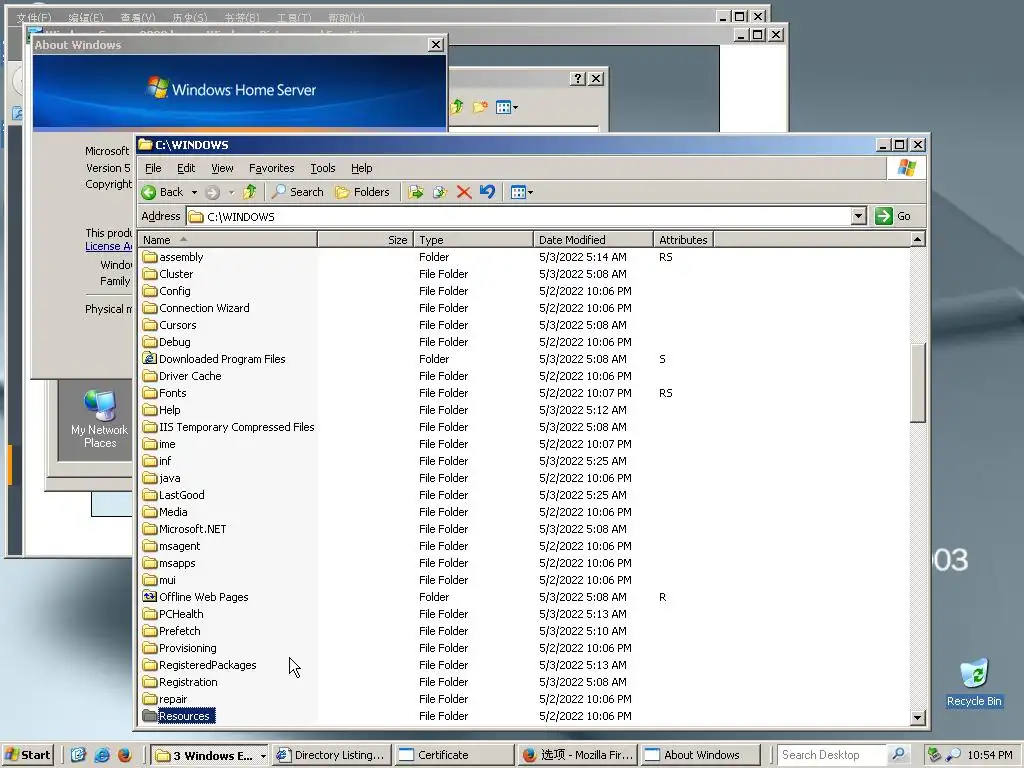Image resolution: width=1024 pixels, height=768 pixels.
Task: Click the file list scroll up arrow
Action: coord(917,240)
